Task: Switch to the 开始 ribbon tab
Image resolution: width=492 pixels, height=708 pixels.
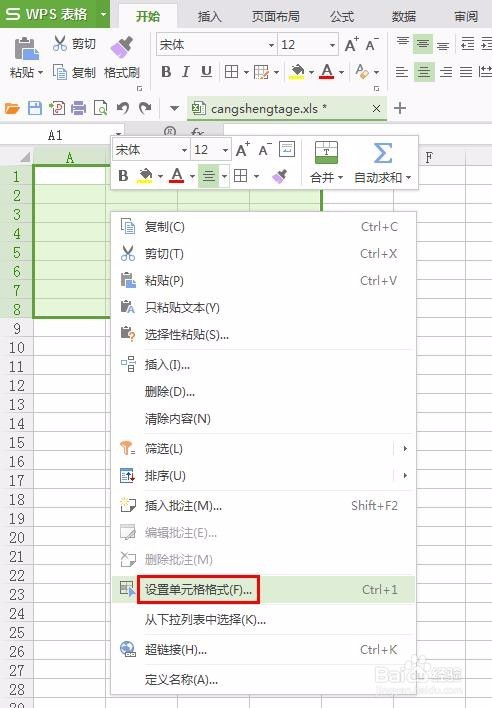Action: coord(148,16)
